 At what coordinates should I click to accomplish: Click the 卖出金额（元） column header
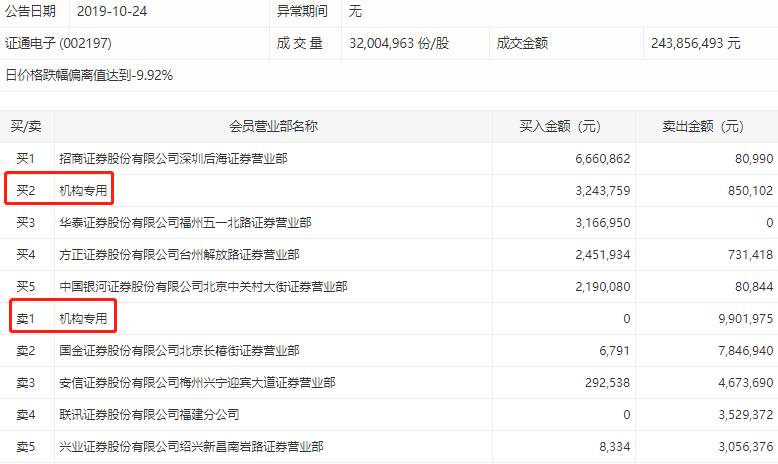706,127
